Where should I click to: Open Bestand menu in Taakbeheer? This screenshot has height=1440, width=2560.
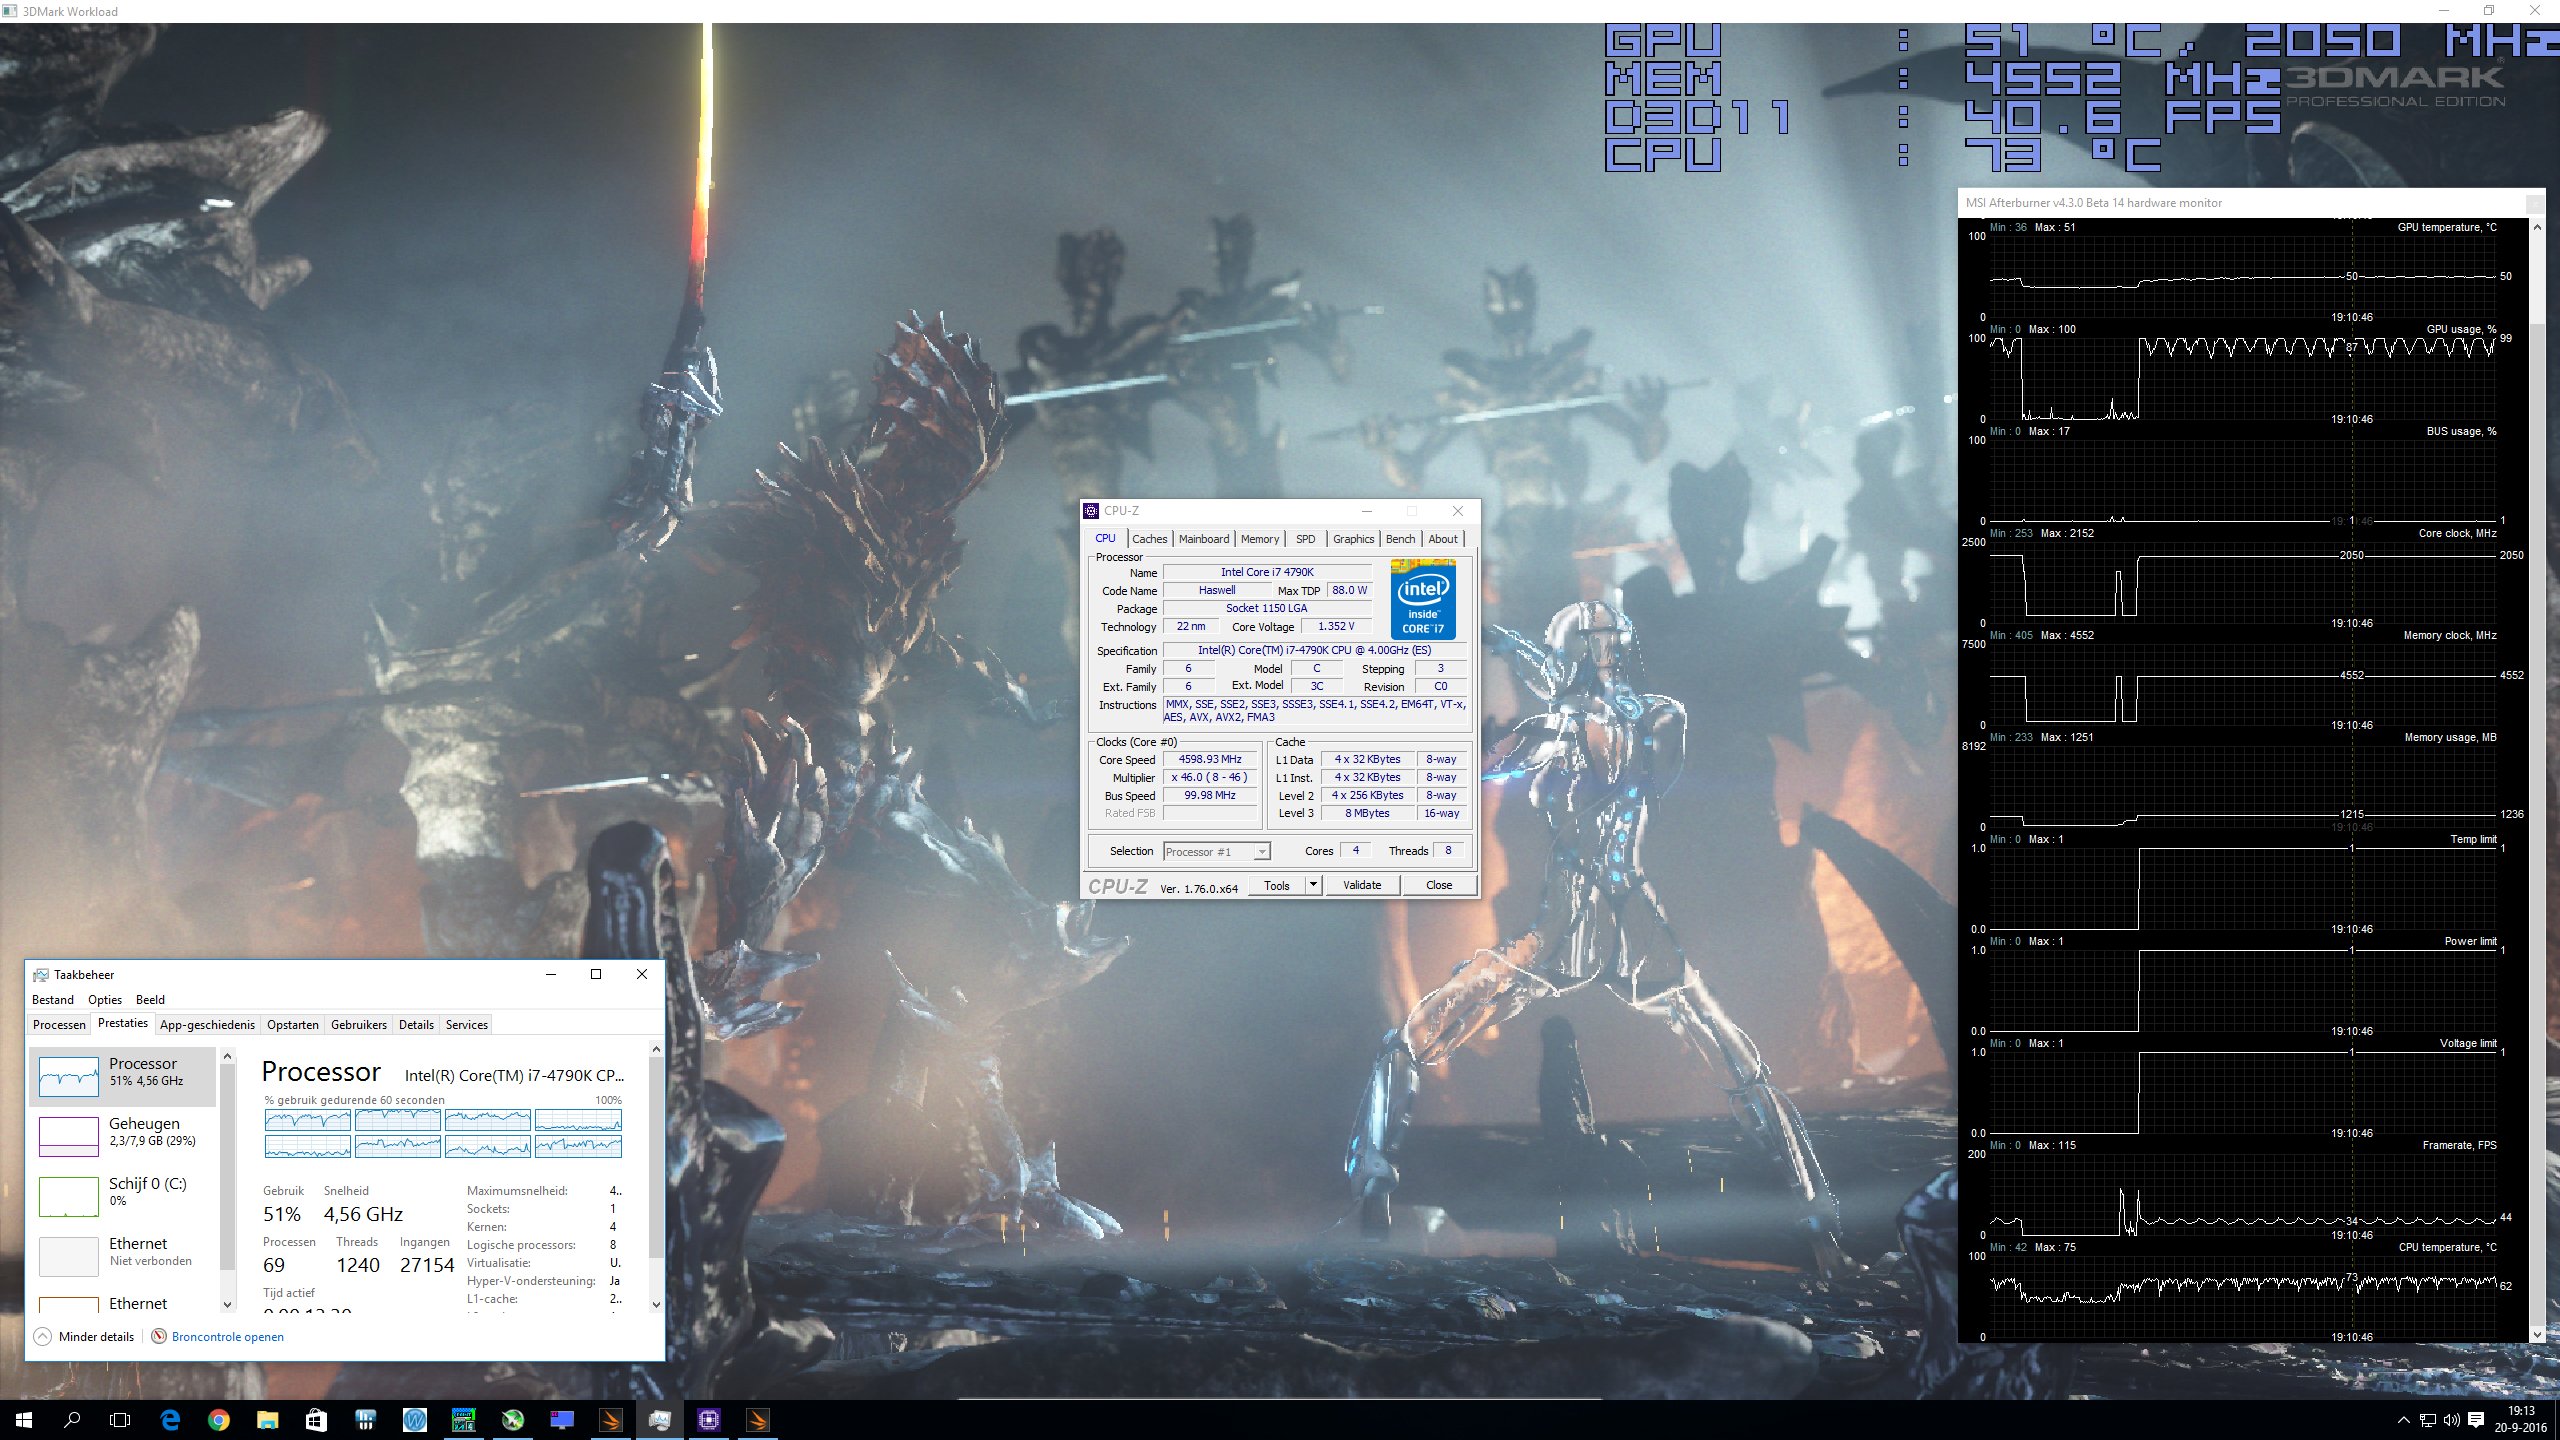[x=53, y=1000]
